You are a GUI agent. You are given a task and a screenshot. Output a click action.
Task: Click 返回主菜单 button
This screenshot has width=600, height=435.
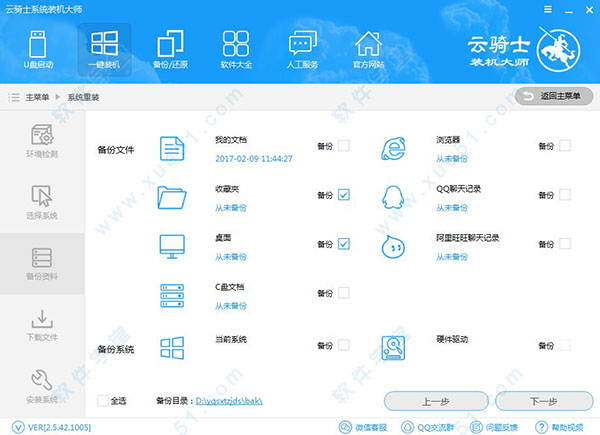coord(554,96)
